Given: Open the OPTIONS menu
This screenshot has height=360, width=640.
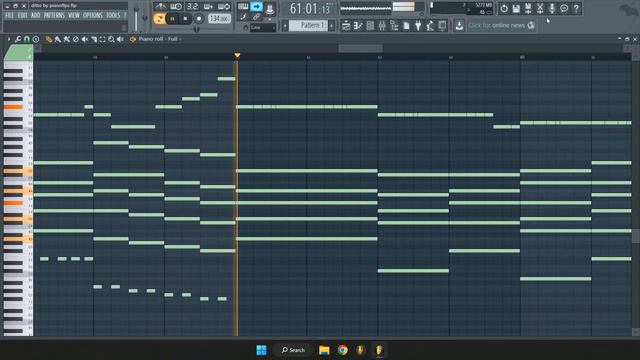Looking at the screenshot, I should (x=93, y=16).
